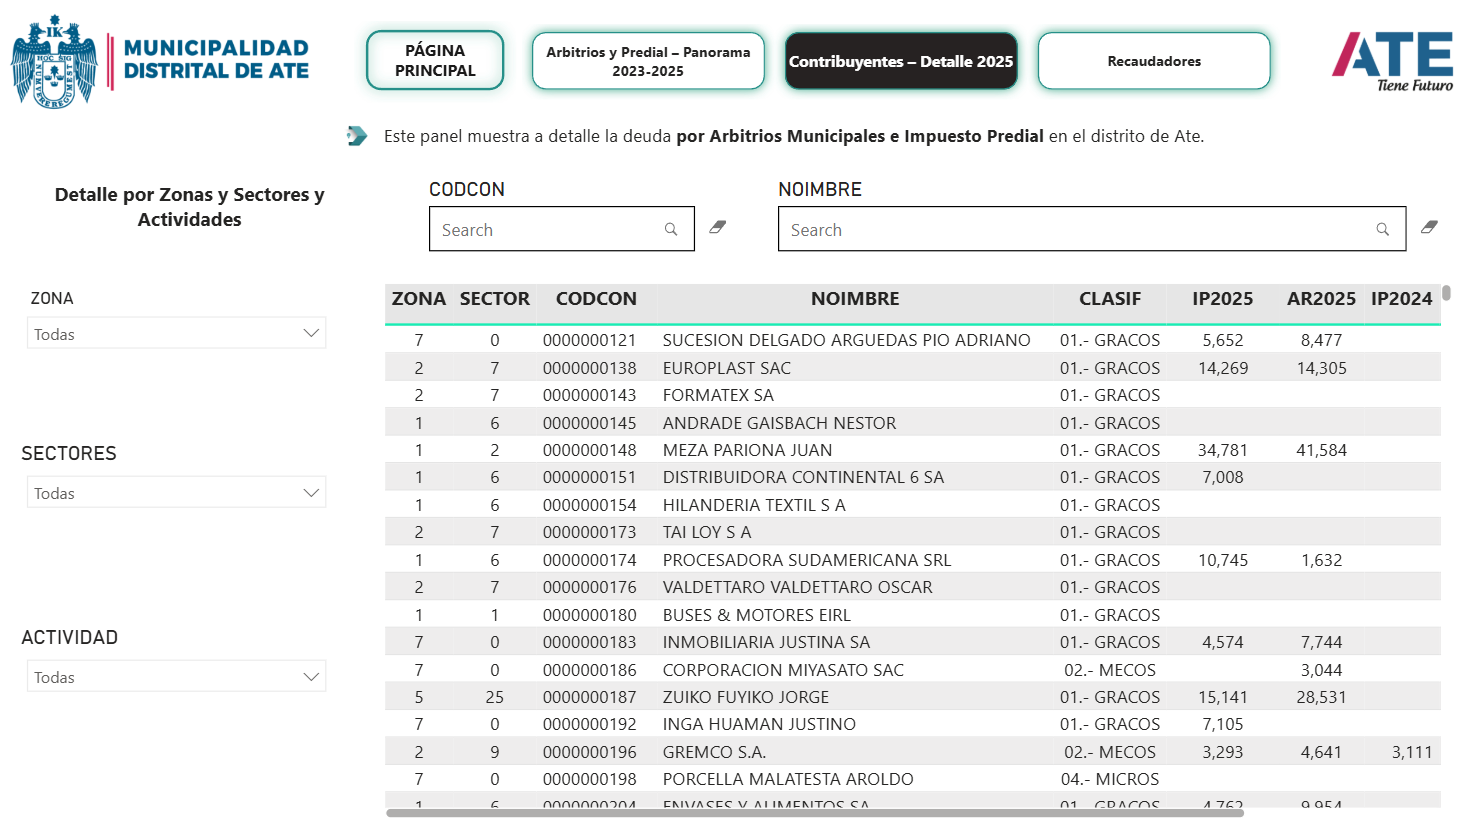This screenshot has height=838, width=1483.
Task: Sort the table by the NOIMBRE column header
Action: tap(855, 299)
